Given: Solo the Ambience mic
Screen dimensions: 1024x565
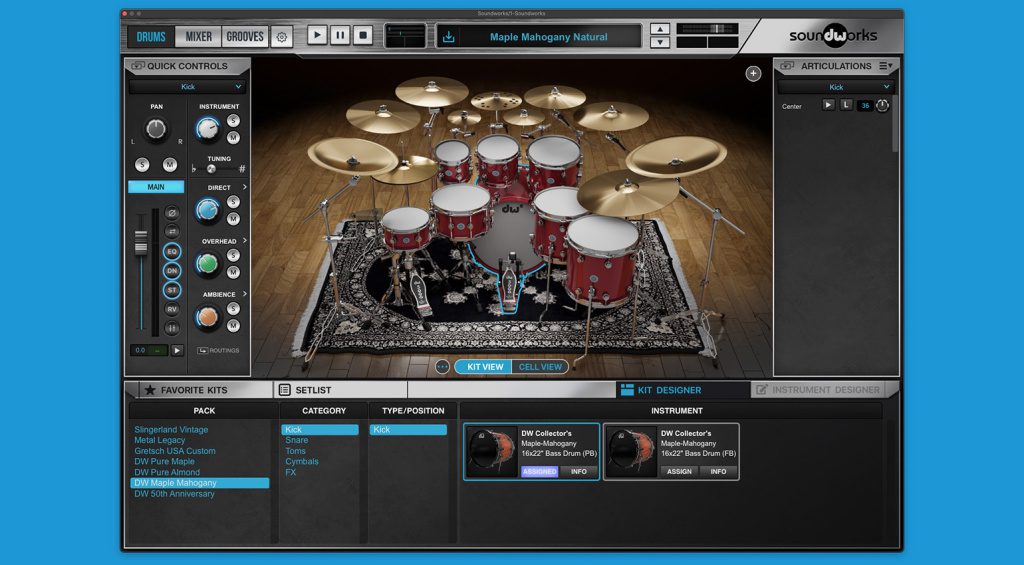Looking at the screenshot, I should pyautogui.click(x=233, y=309).
